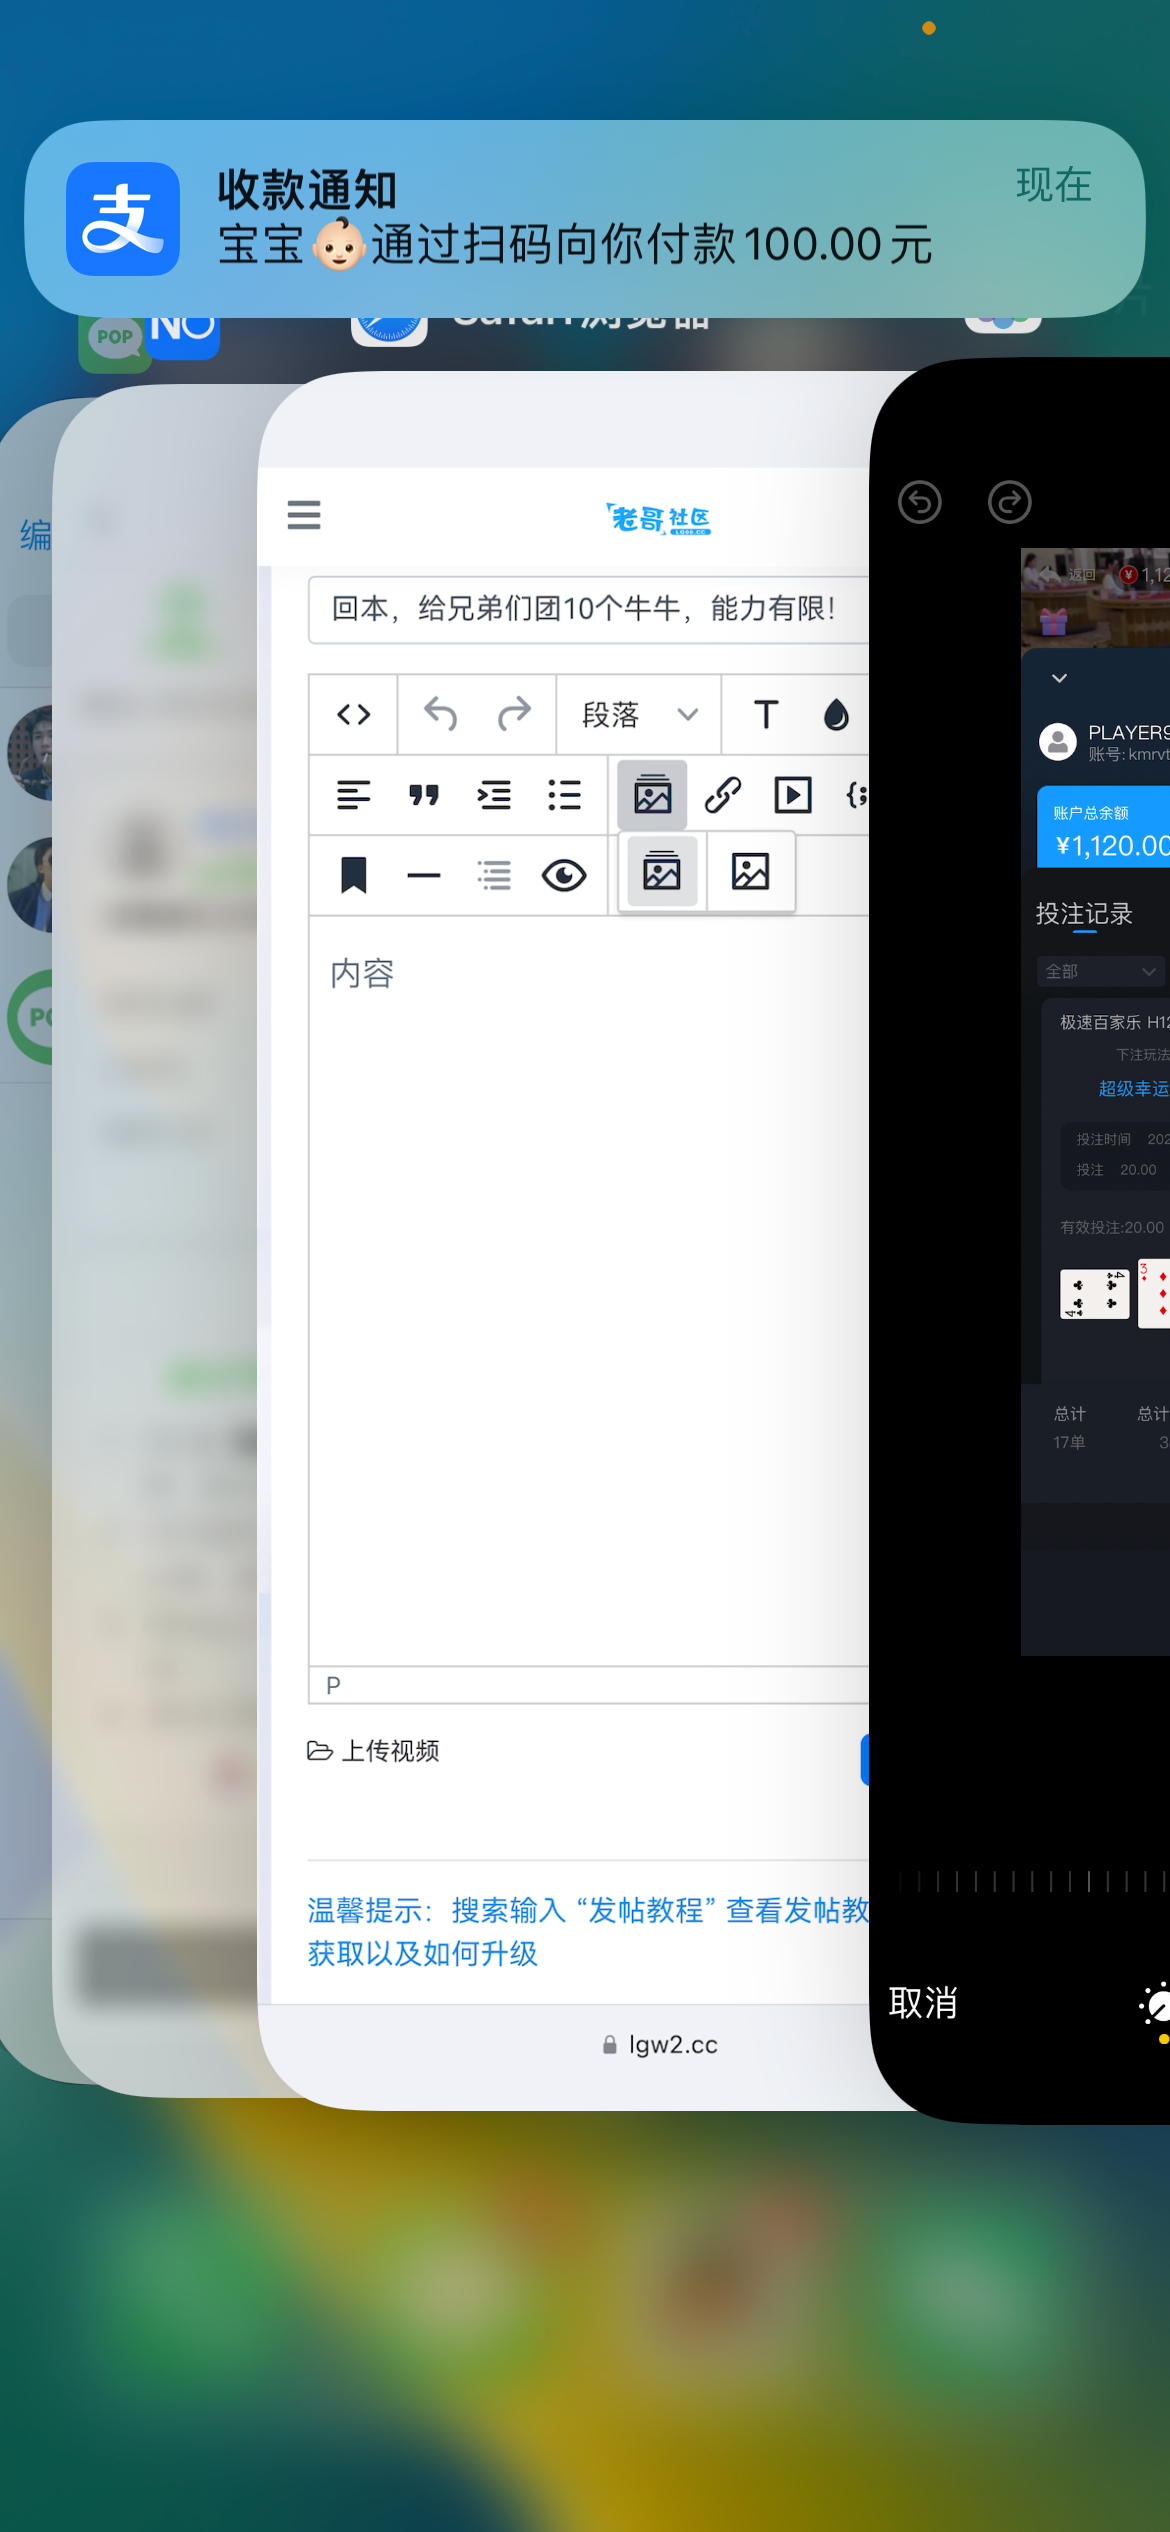The height and width of the screenshot is (2532, 1170).
Task: Click the source code view icon
Action: coord(354,715)
